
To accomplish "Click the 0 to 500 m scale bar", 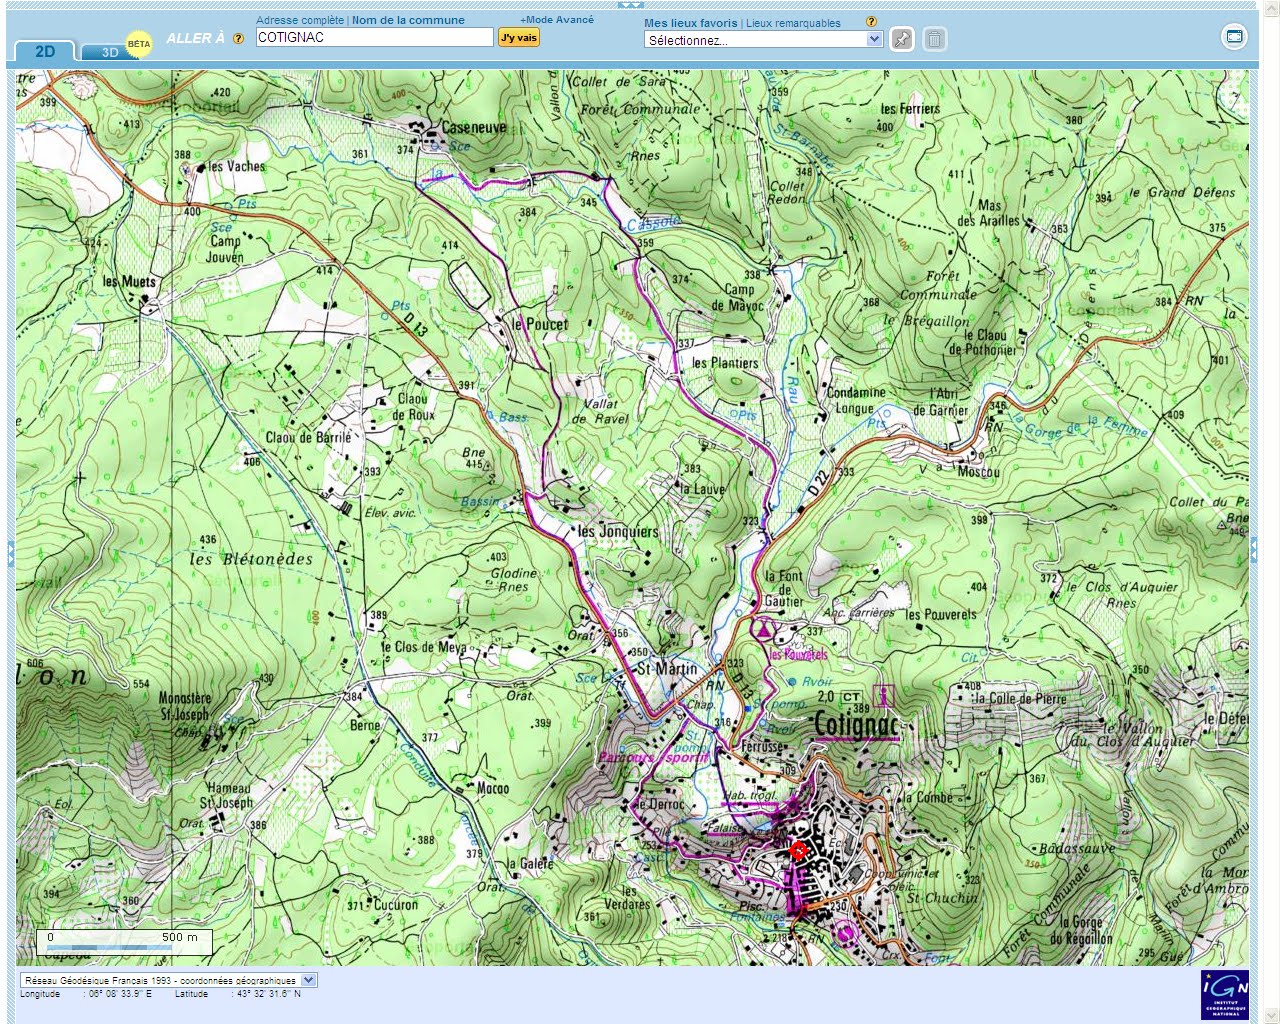I will (125, 941).
